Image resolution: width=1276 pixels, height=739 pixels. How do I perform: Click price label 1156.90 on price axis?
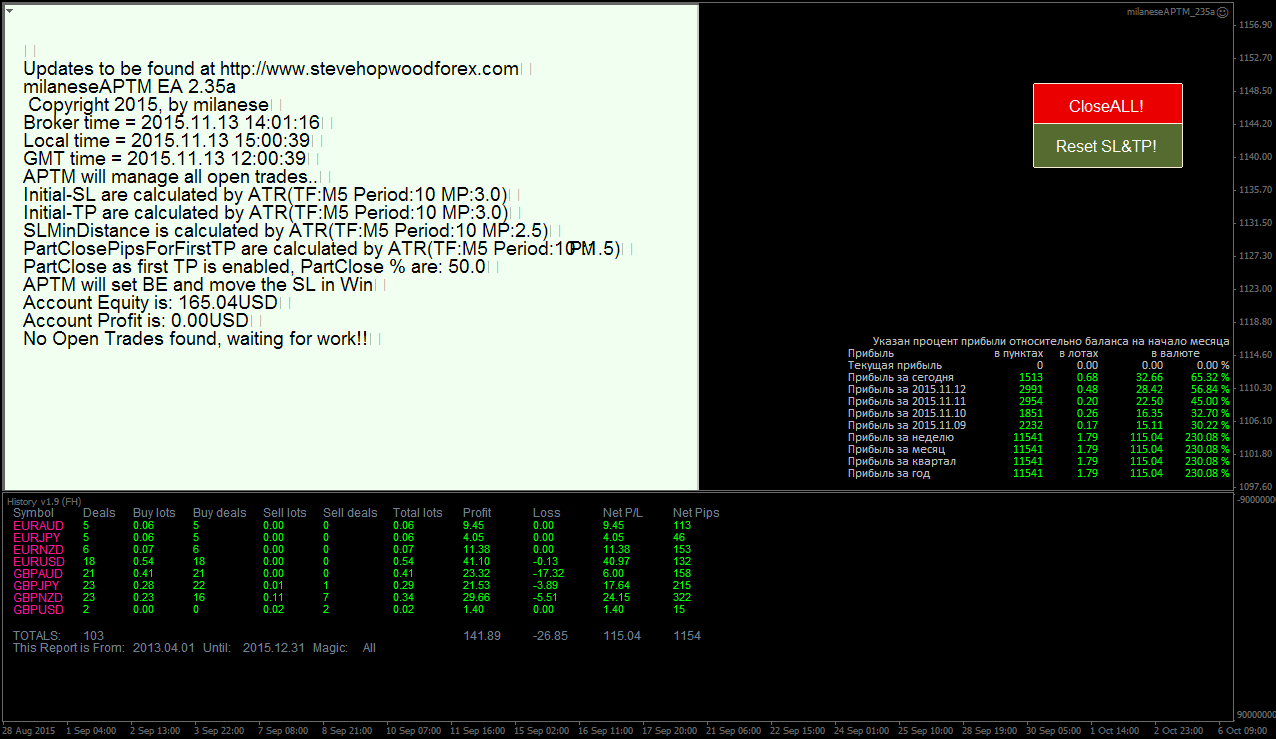[1253, 26]
